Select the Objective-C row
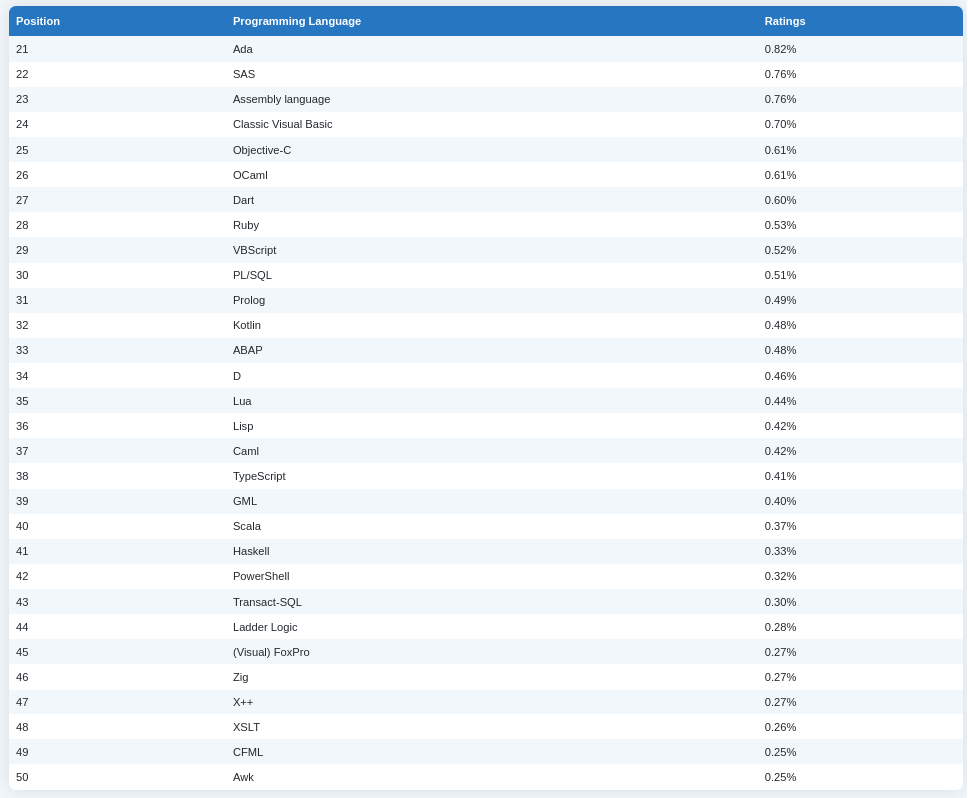968x798 pixels. [x=485, y=150]
